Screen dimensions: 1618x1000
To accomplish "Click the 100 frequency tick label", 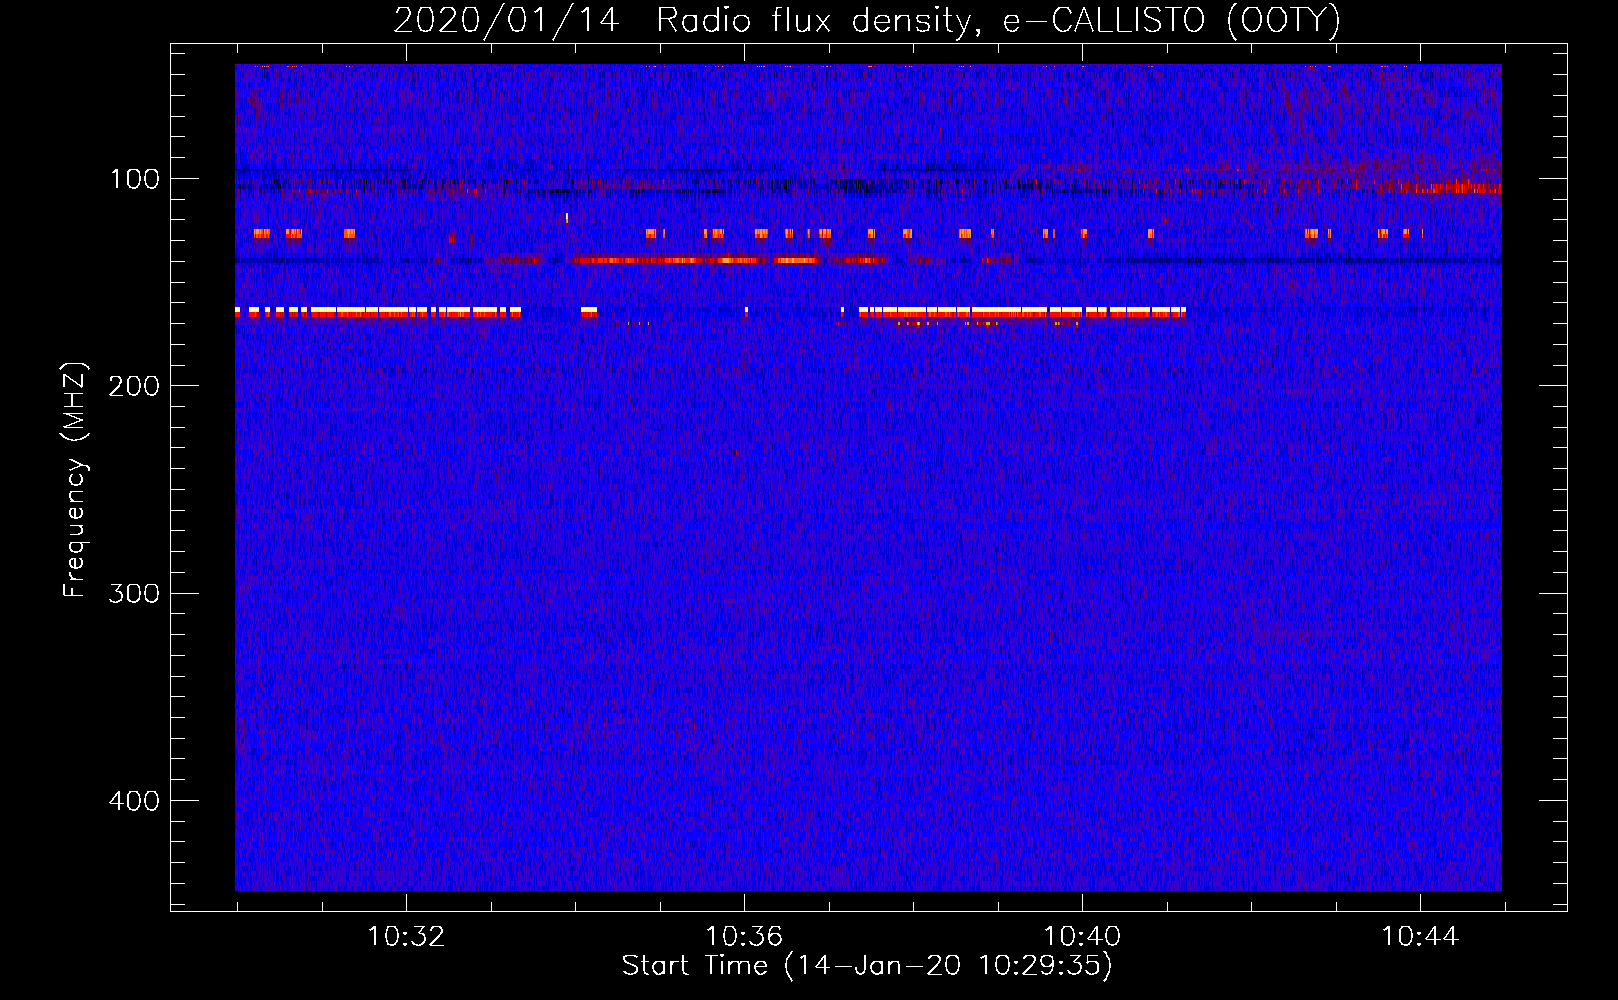I will 135,179.
